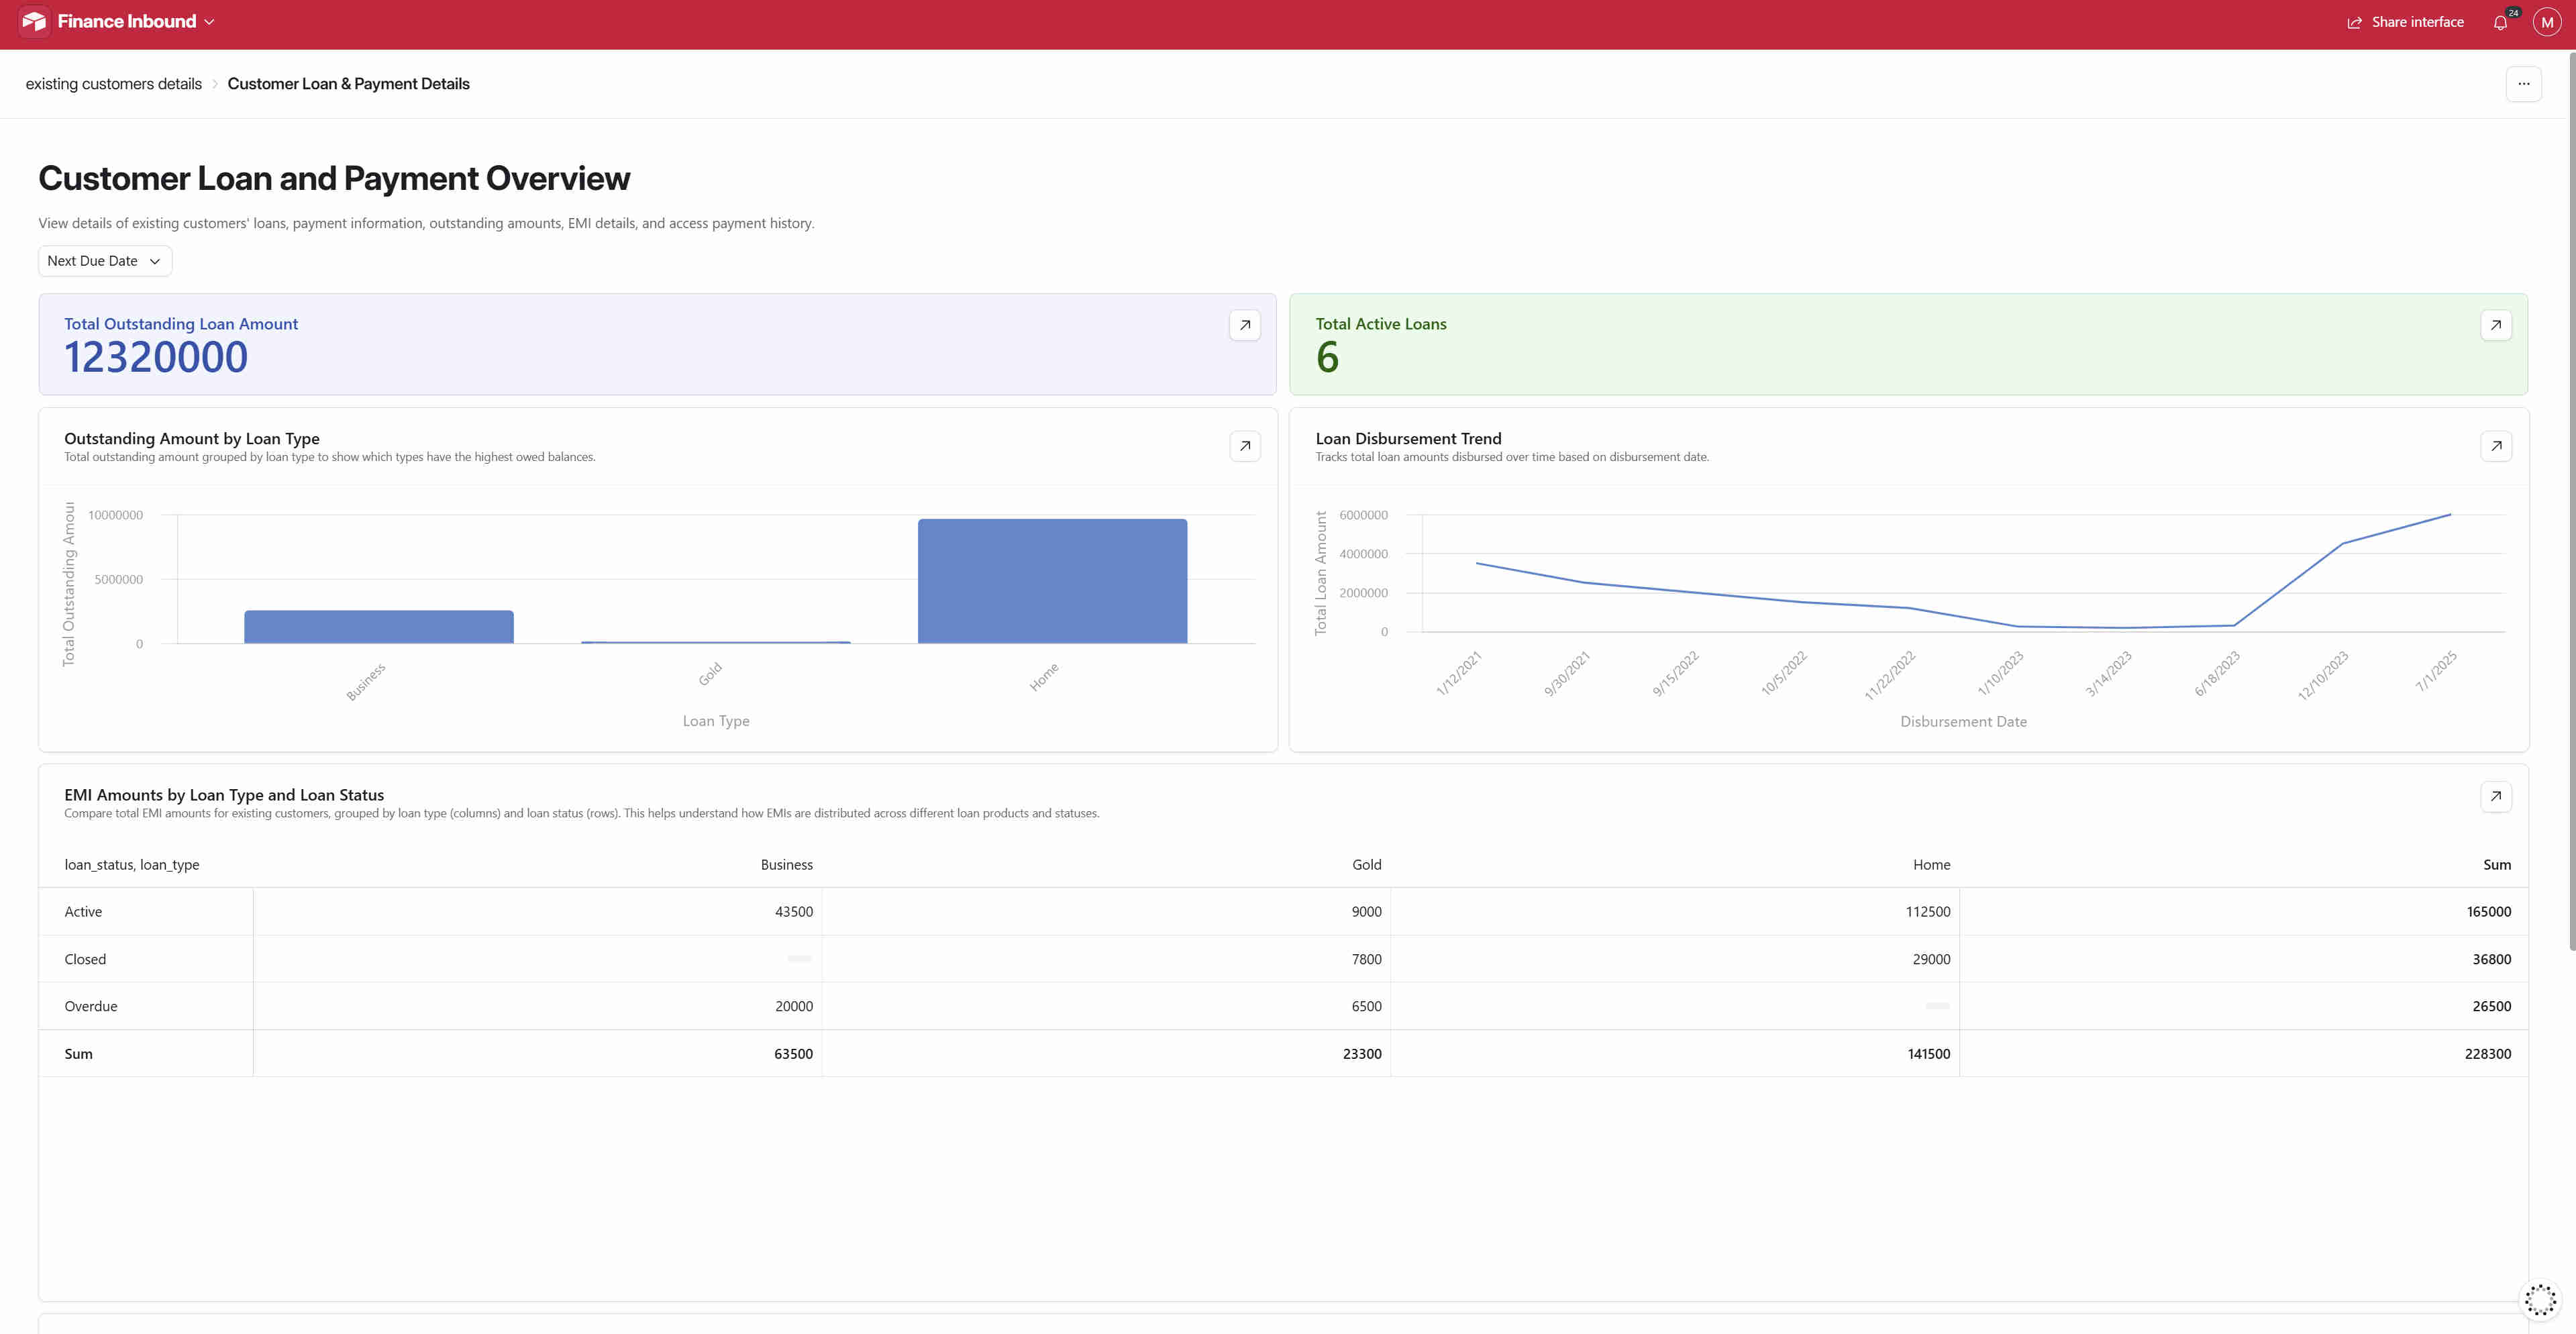Click the Home bar in the chart
Screen dimensions: 2576x1334
(1052, 581)
